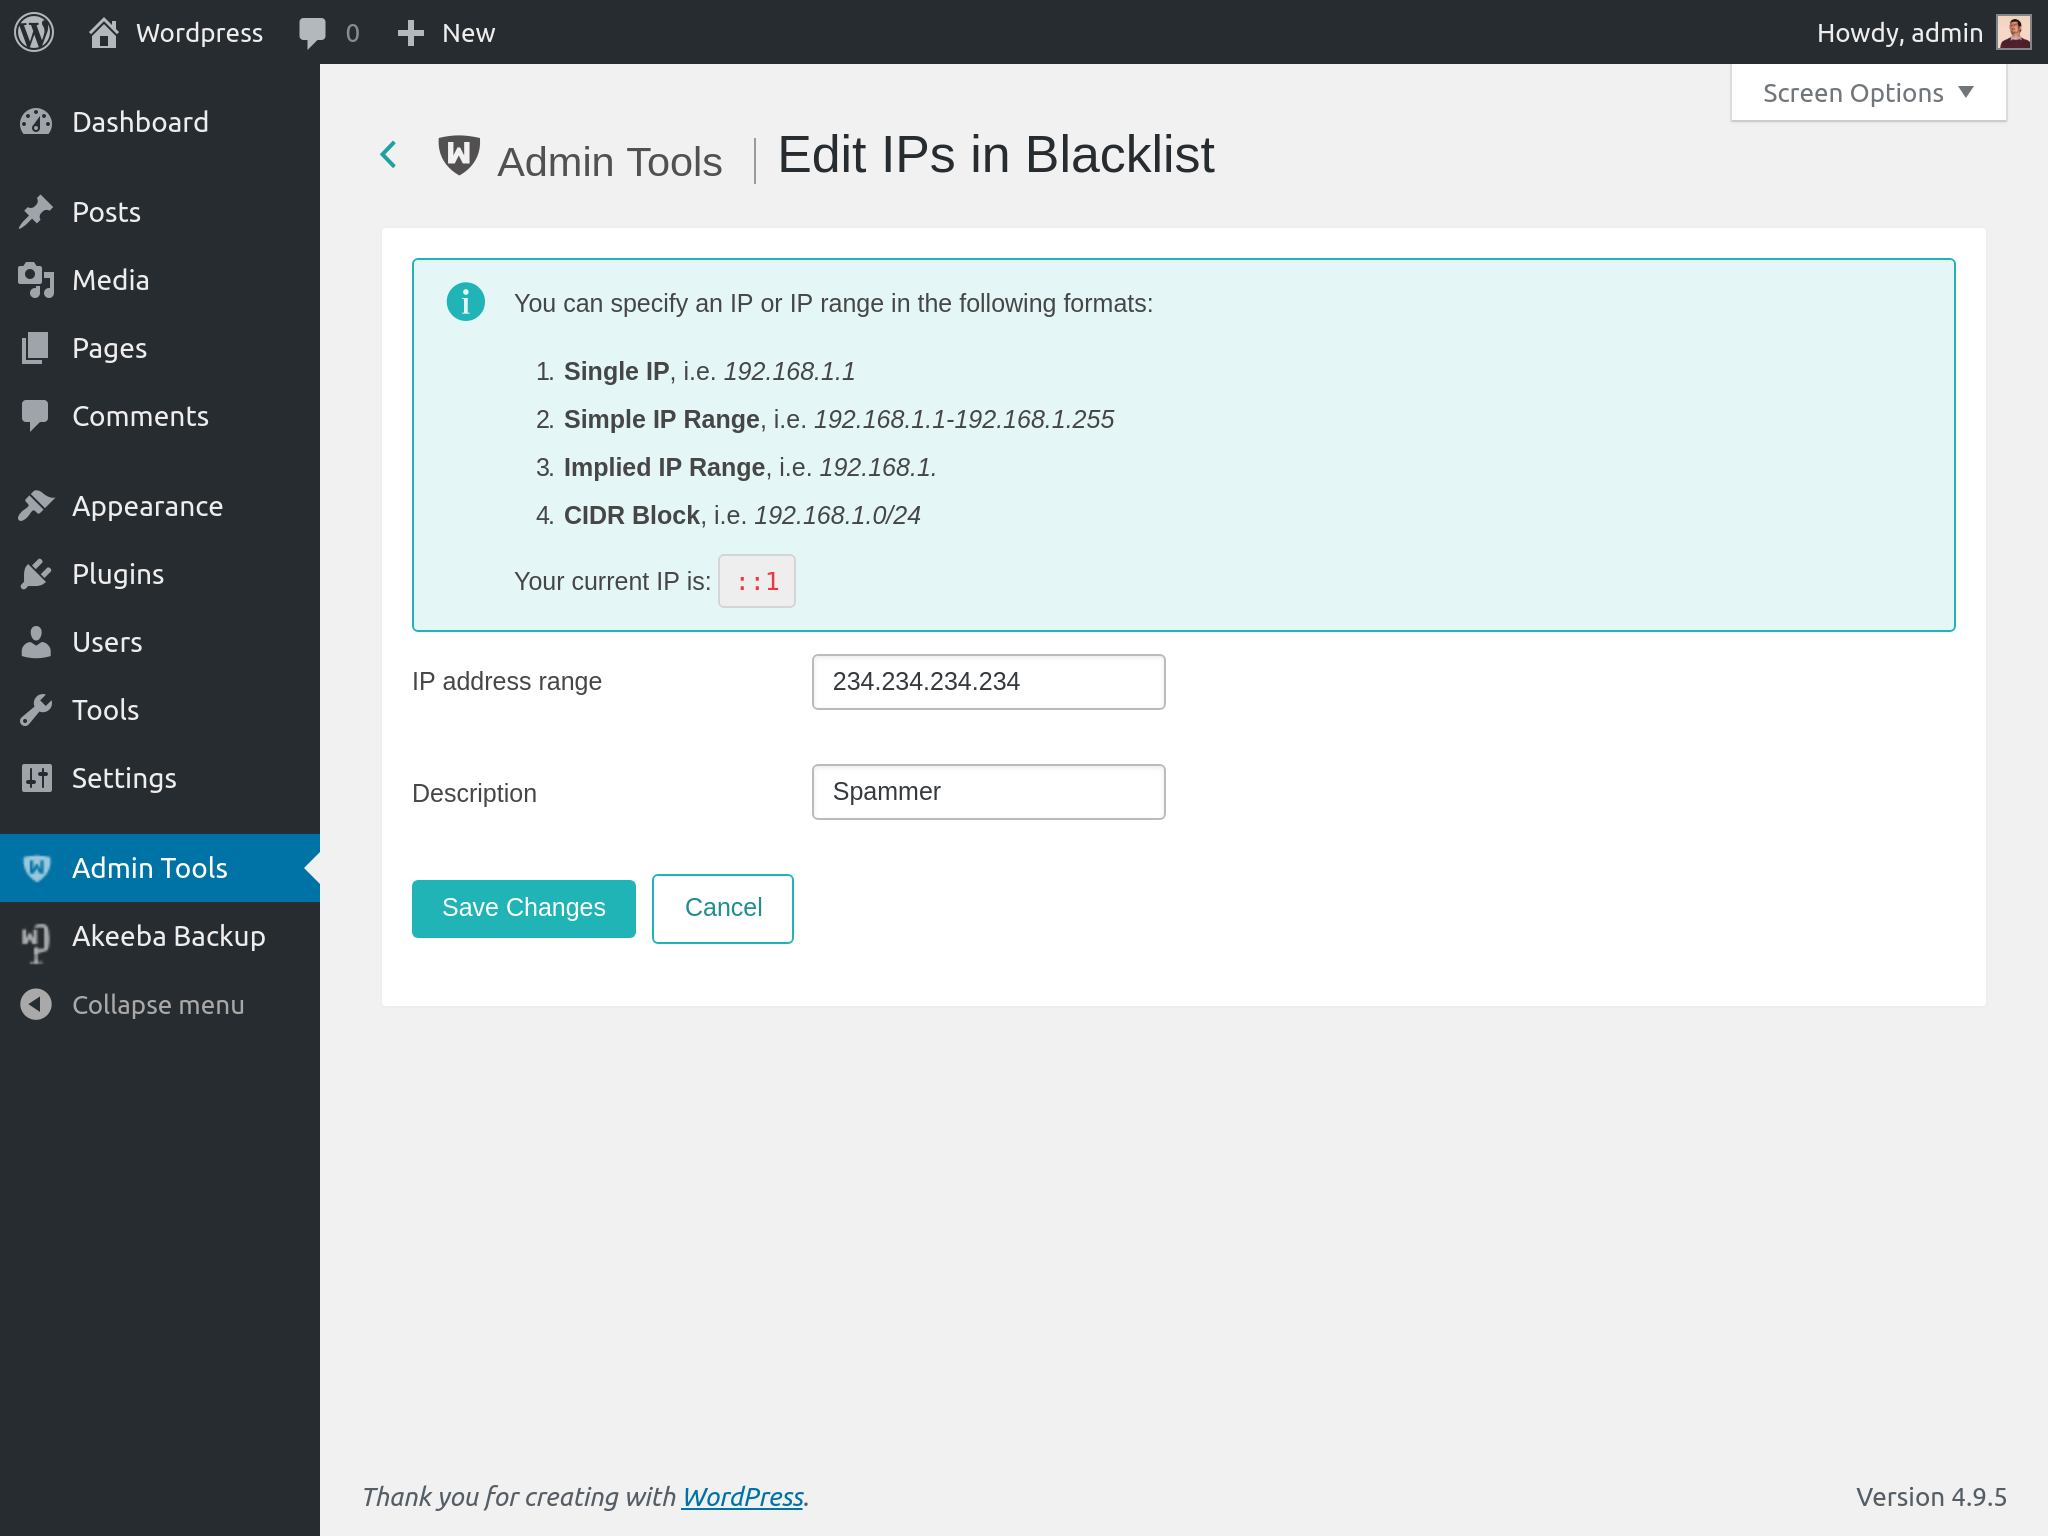Click the Pages icon in the sidebar

click(x=36, y=348)
